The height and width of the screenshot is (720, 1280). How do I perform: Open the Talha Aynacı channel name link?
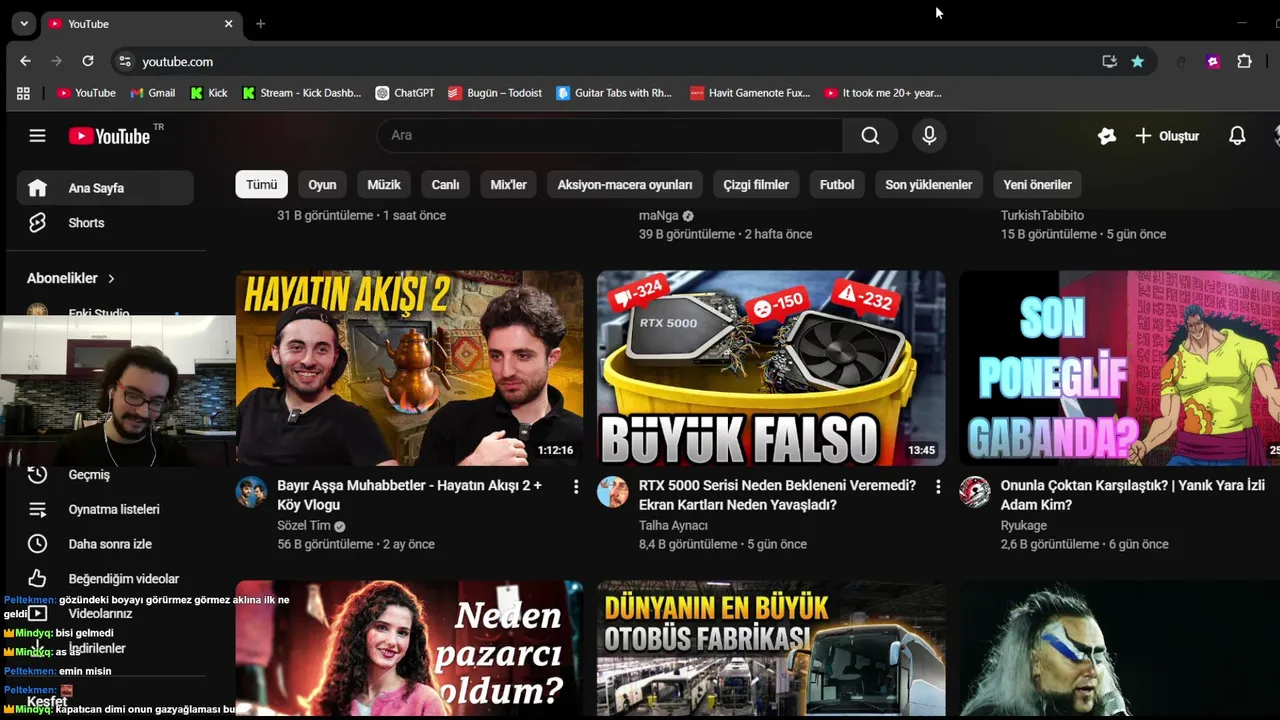(673, 525)
